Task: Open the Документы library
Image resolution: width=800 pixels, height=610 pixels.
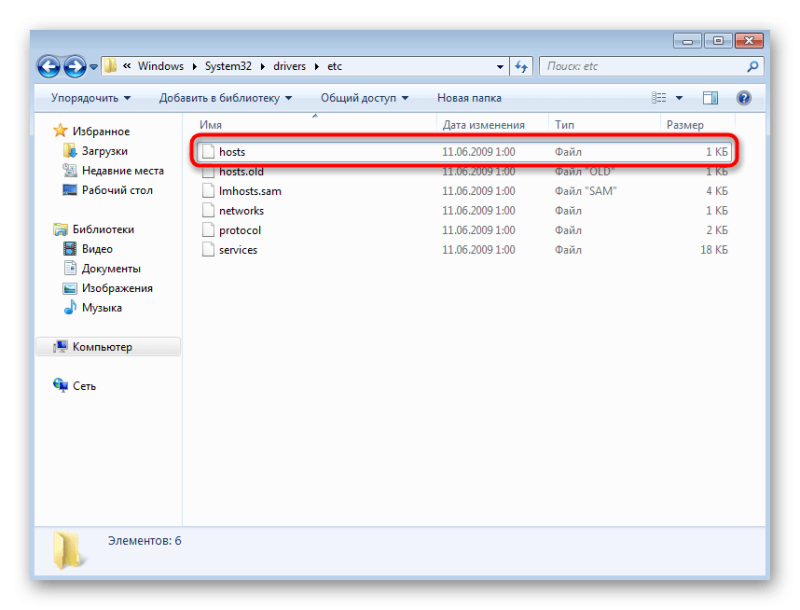Action: pyautogui.click(x=111, y=269)
